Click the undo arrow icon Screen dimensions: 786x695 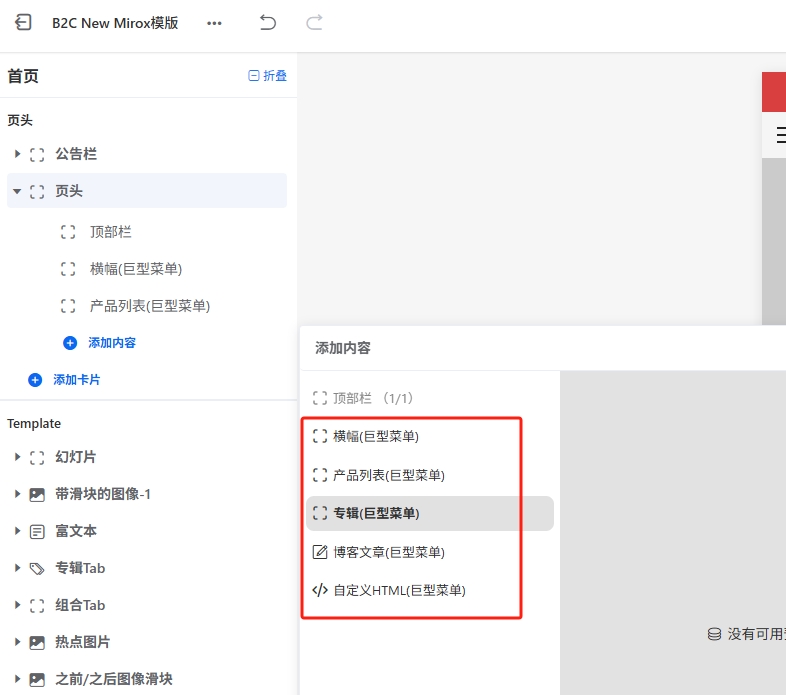(x=267, y=22)
